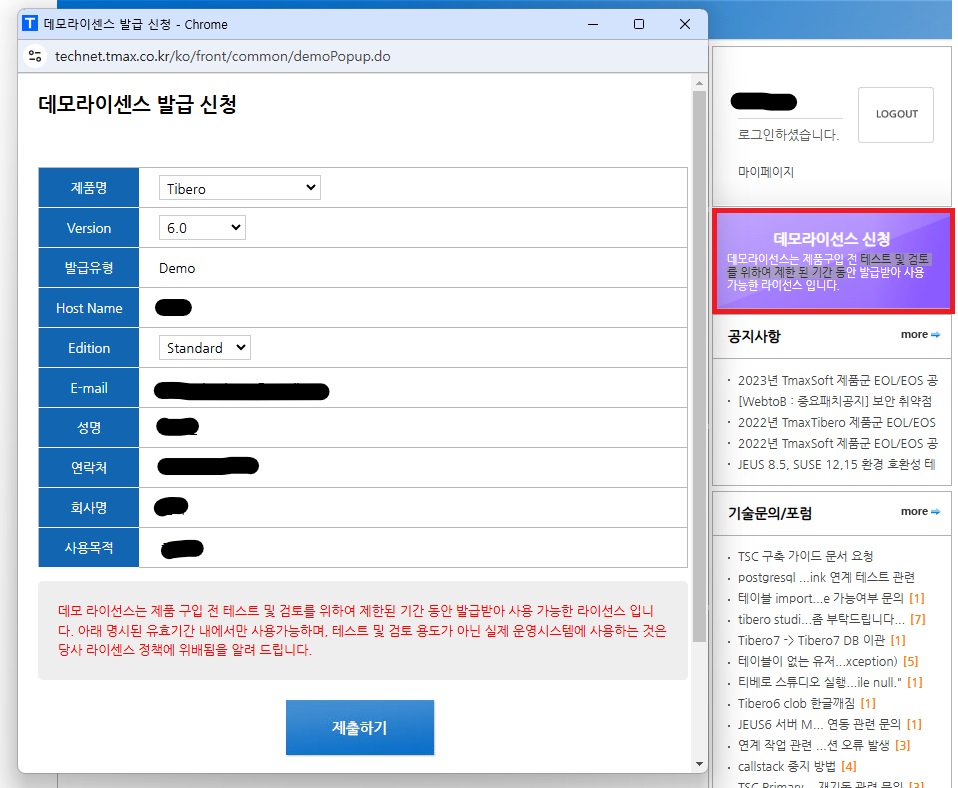The image size is (958, 788).
Task: Open forum post TSC 구축 가이드 문서 요청
Action: (x=805, y=556)
